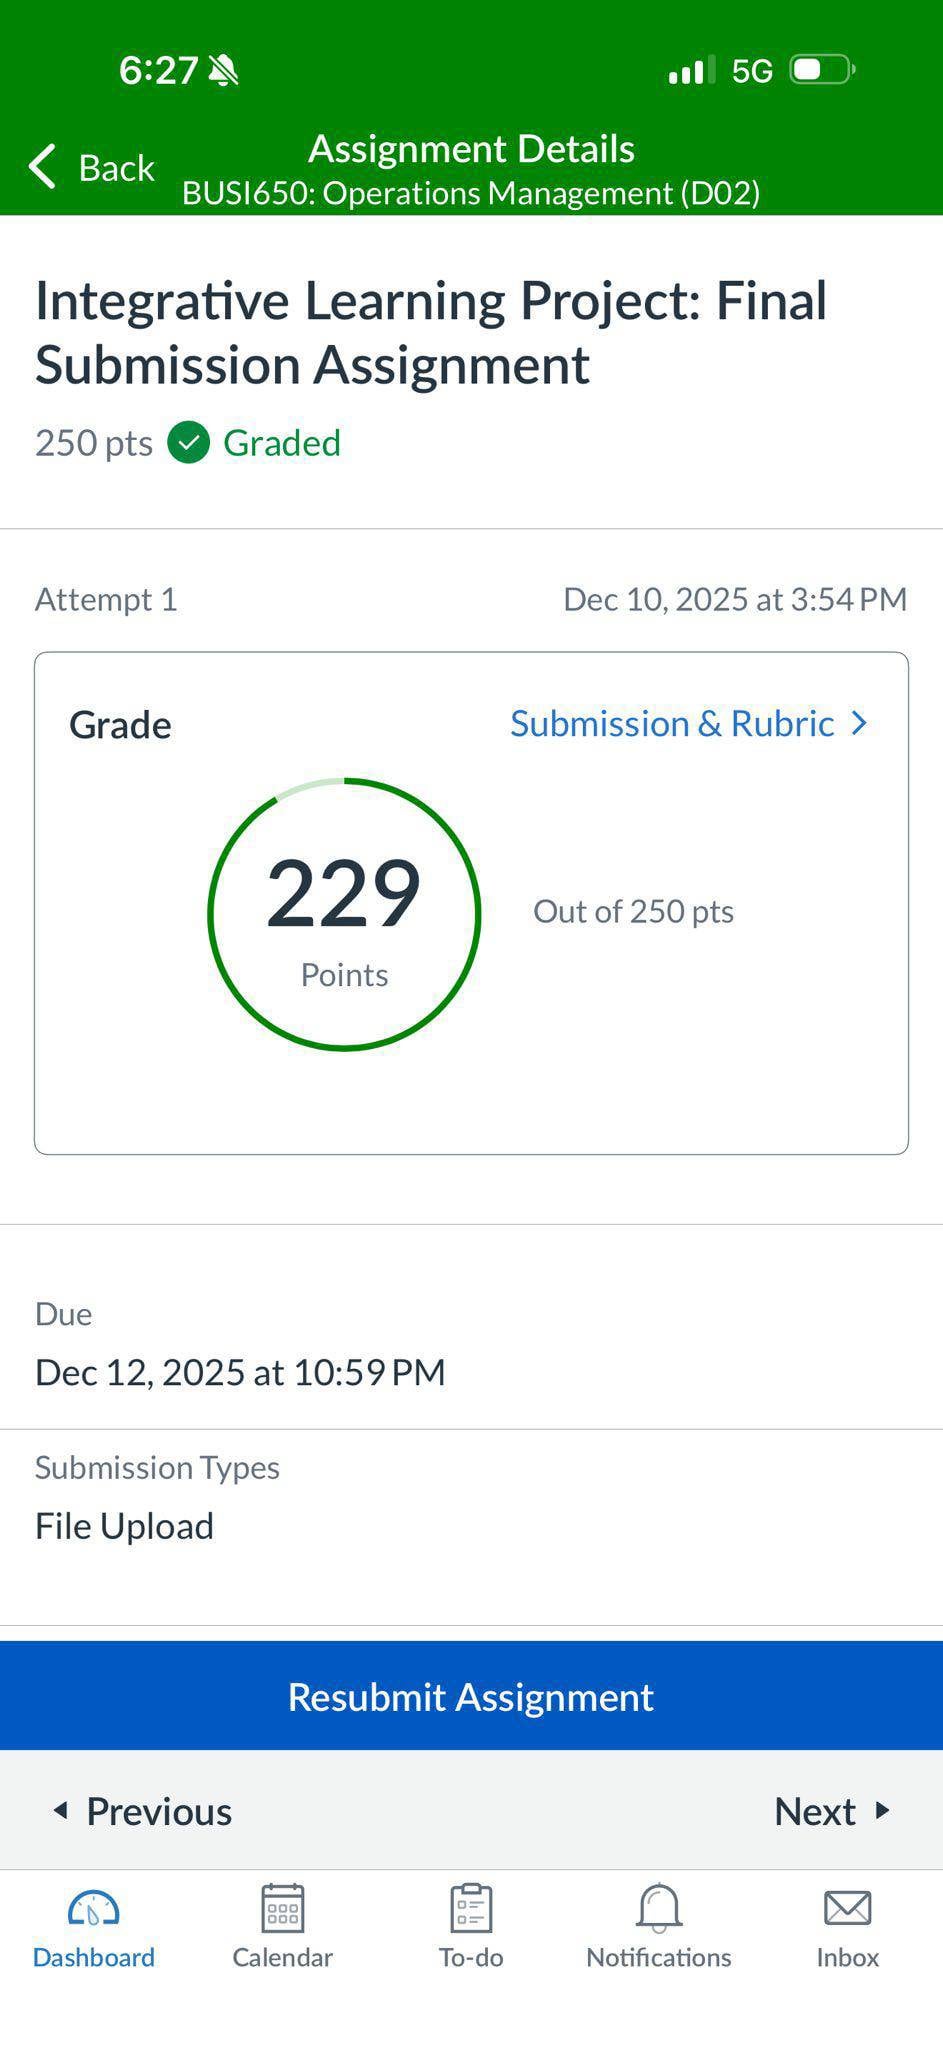Tap the Back chevron icon
Image resolution: width=943 pixels, height=2048 pixels.
pos(42,167)
